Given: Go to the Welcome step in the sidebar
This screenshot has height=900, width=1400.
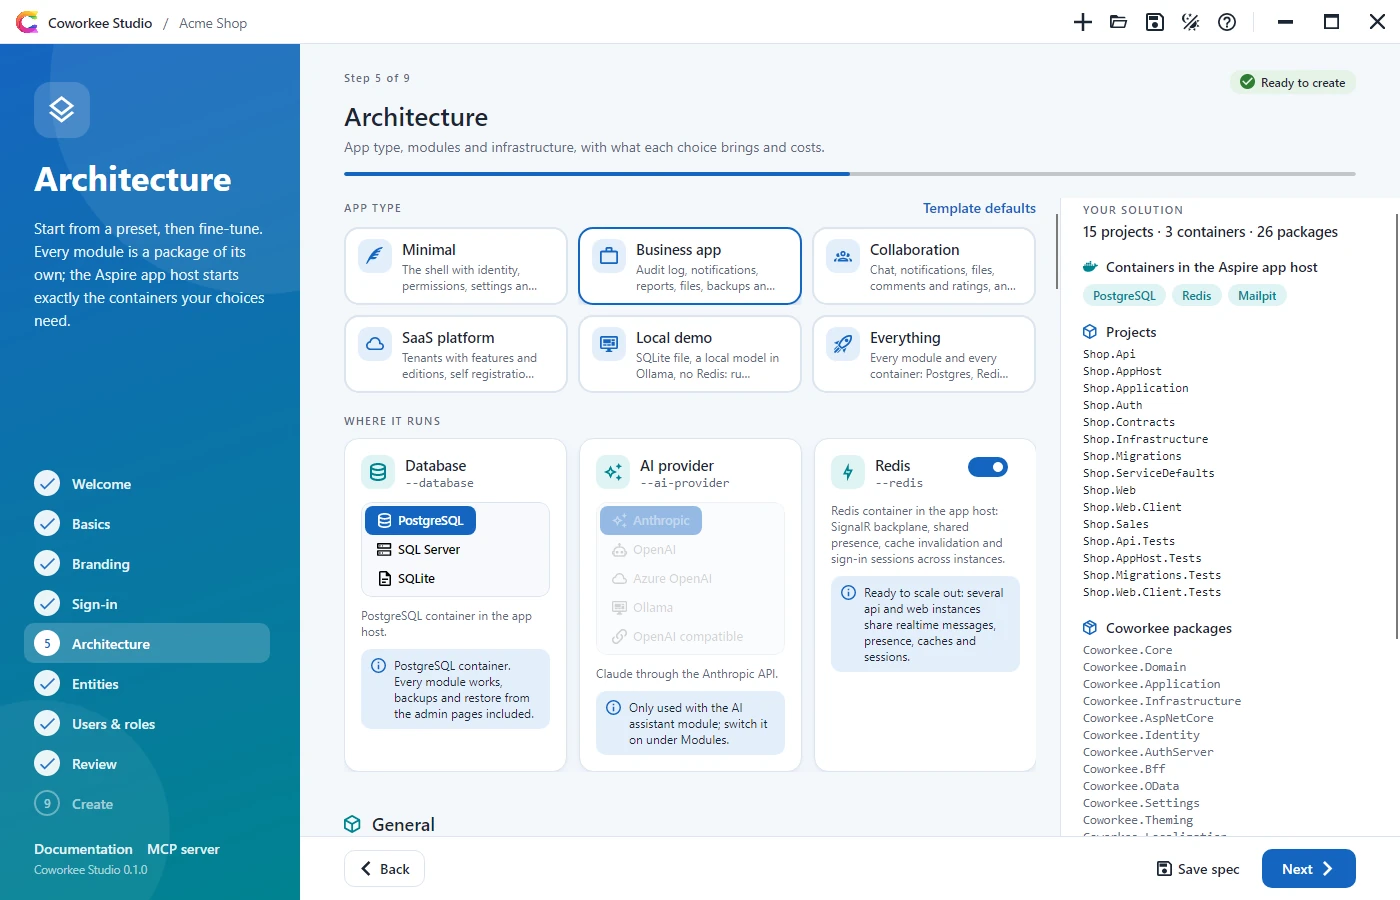Looking at the screenshot, I should 147,484.
